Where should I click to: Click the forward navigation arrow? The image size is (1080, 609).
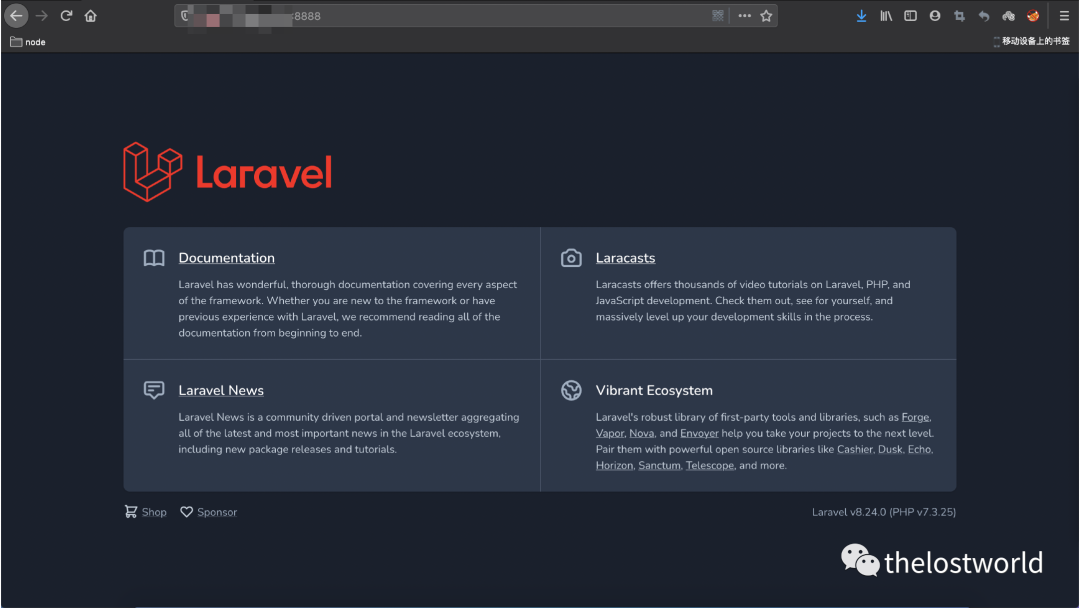41,16
